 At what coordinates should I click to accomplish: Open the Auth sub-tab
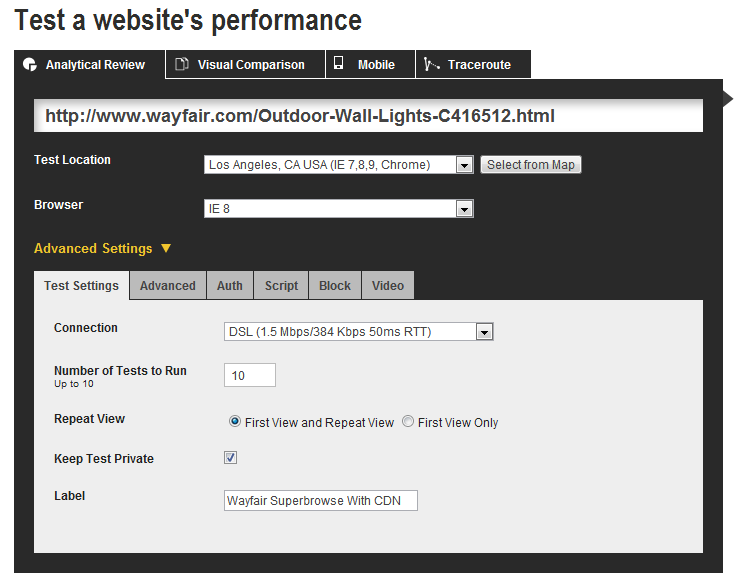(x=230, y=285)
